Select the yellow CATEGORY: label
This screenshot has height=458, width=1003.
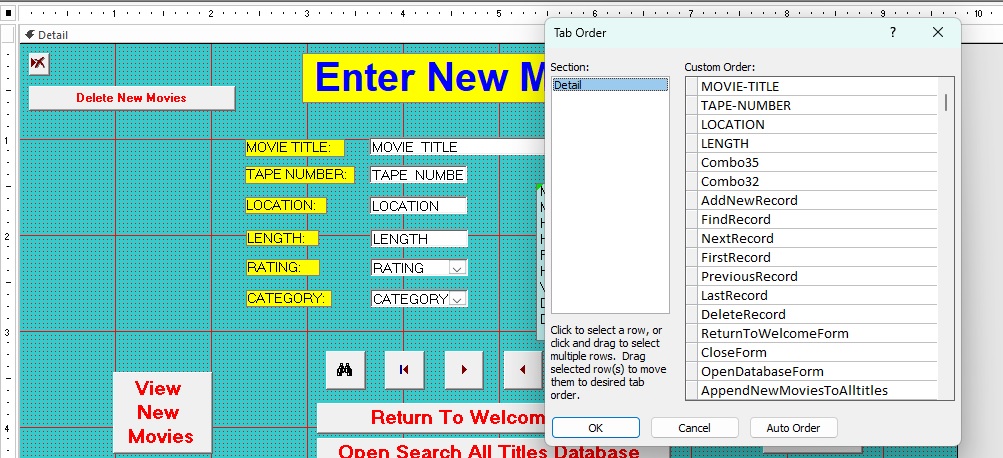pos(288,298)
